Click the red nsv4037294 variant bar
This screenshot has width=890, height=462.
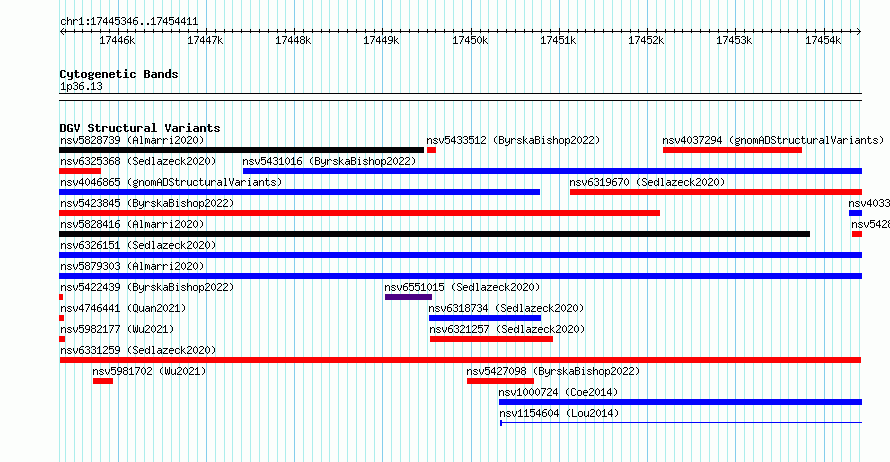[732, 150]
